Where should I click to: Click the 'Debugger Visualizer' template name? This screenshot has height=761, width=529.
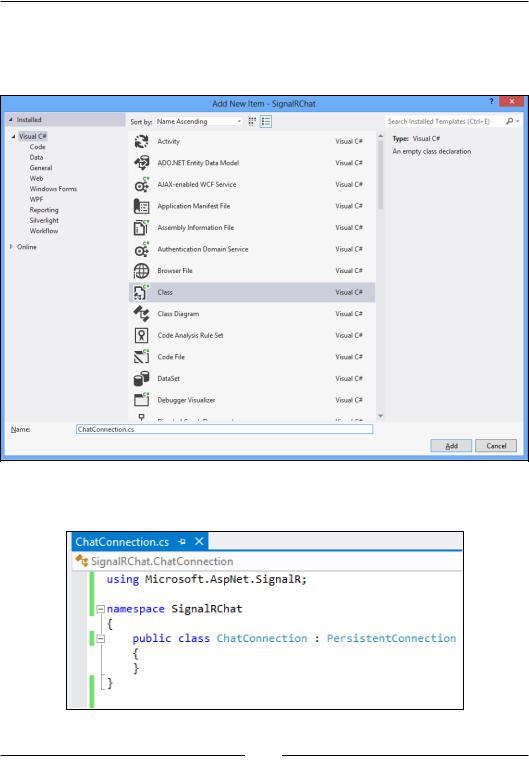click(186, 400)
